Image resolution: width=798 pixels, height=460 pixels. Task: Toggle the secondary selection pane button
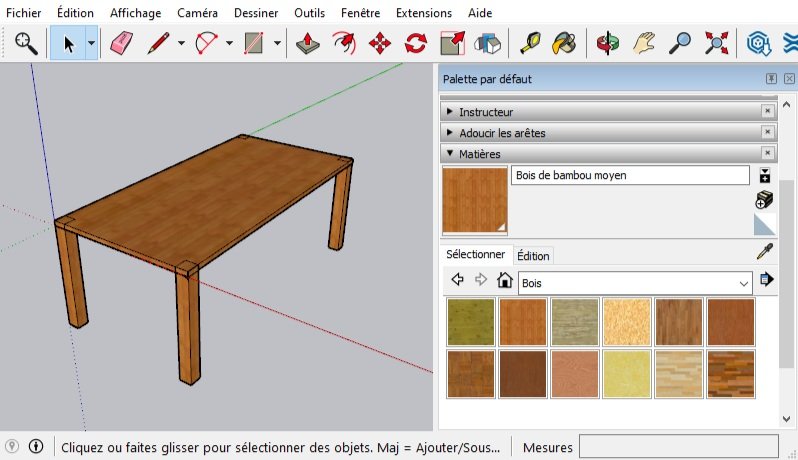tap(764, 175)
